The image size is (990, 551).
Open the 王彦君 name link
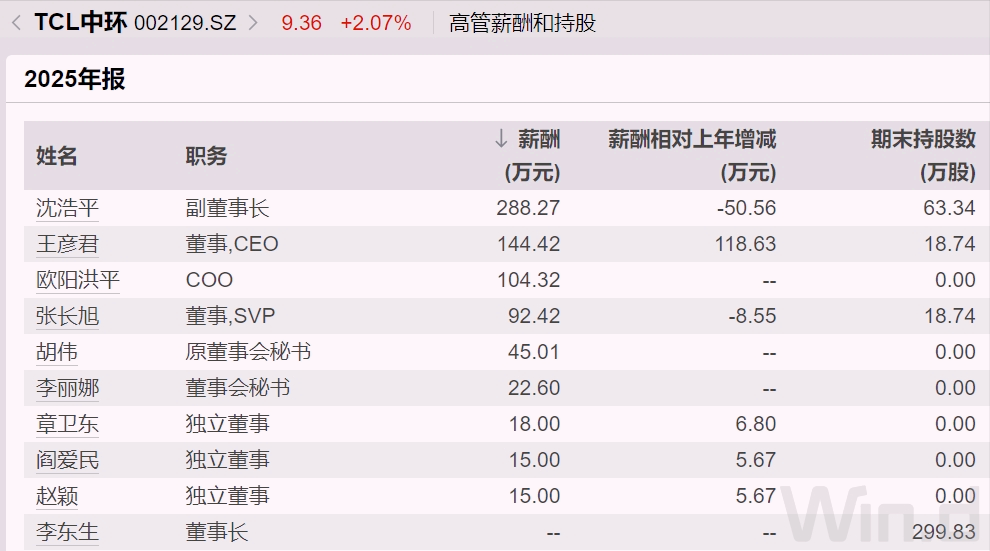[68, 244]
